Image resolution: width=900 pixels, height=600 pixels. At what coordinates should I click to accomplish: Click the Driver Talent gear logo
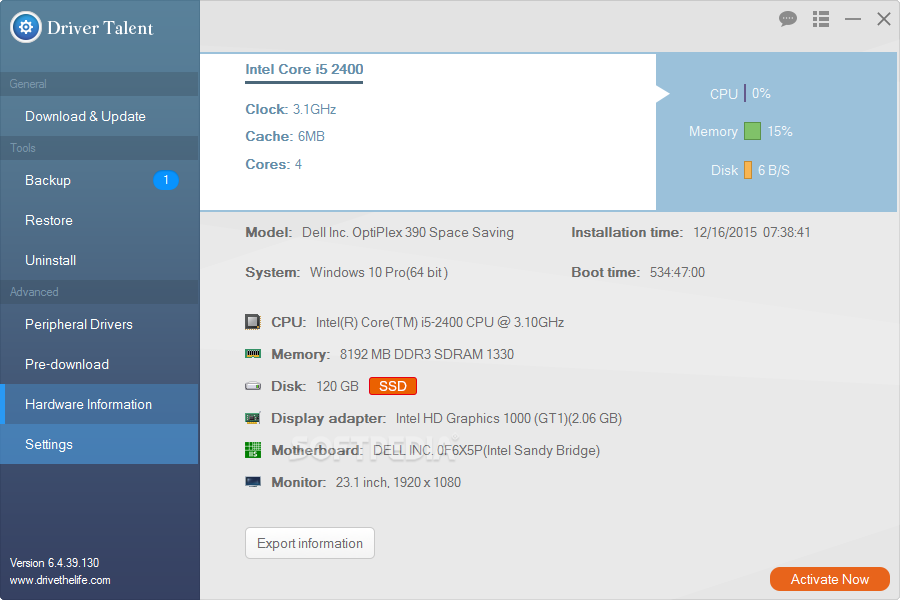(x=25, y=27)
